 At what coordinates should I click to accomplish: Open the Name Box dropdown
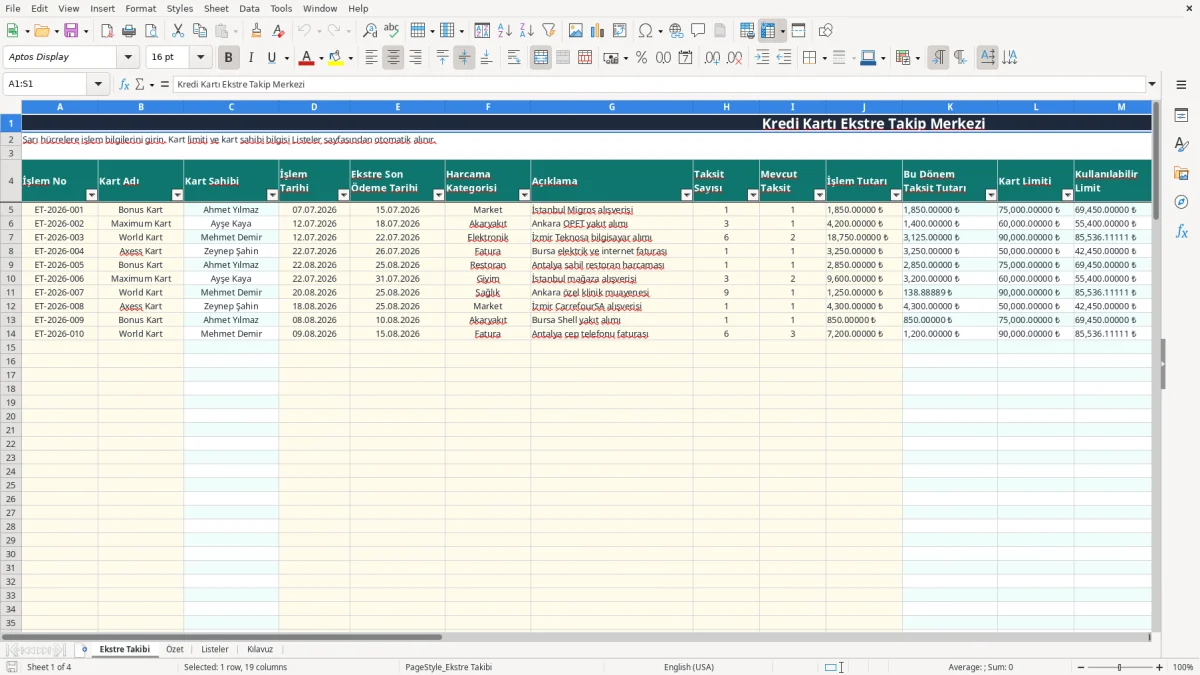click(98, 85)
